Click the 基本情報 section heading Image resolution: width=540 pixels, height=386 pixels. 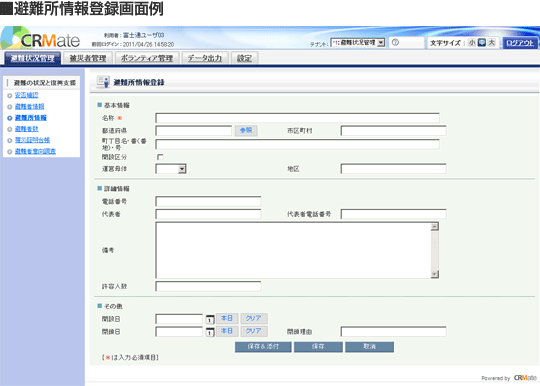click(117, 105)
